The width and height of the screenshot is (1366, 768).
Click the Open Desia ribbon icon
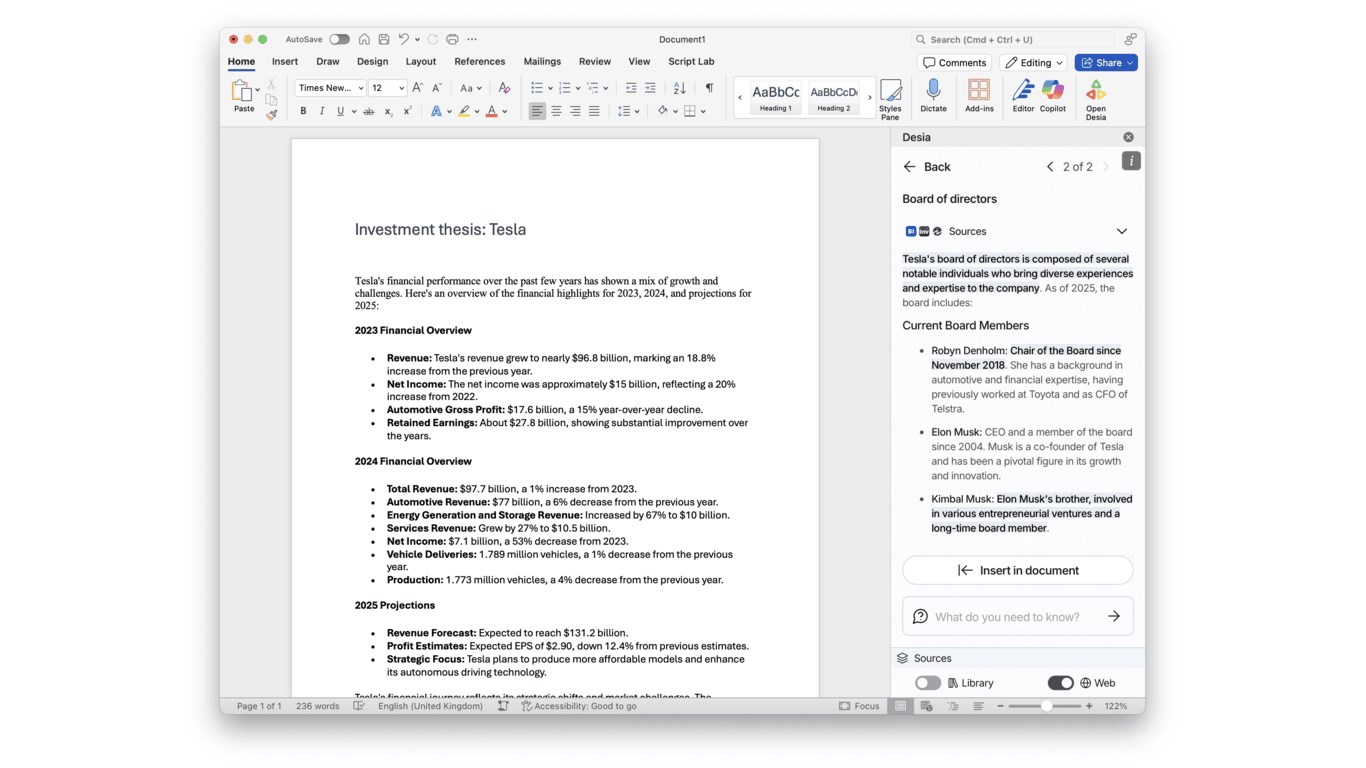(x=1096, y=100)
